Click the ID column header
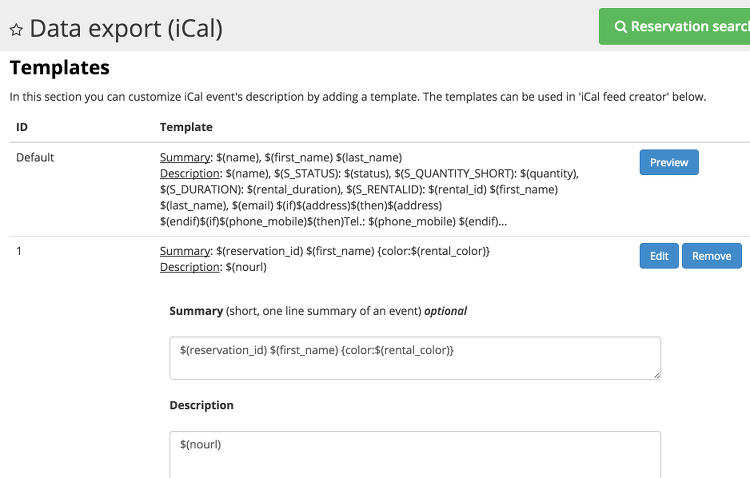The width and height of the screenshot is (750, 478). pyautogui.click(x=22, y=127)
